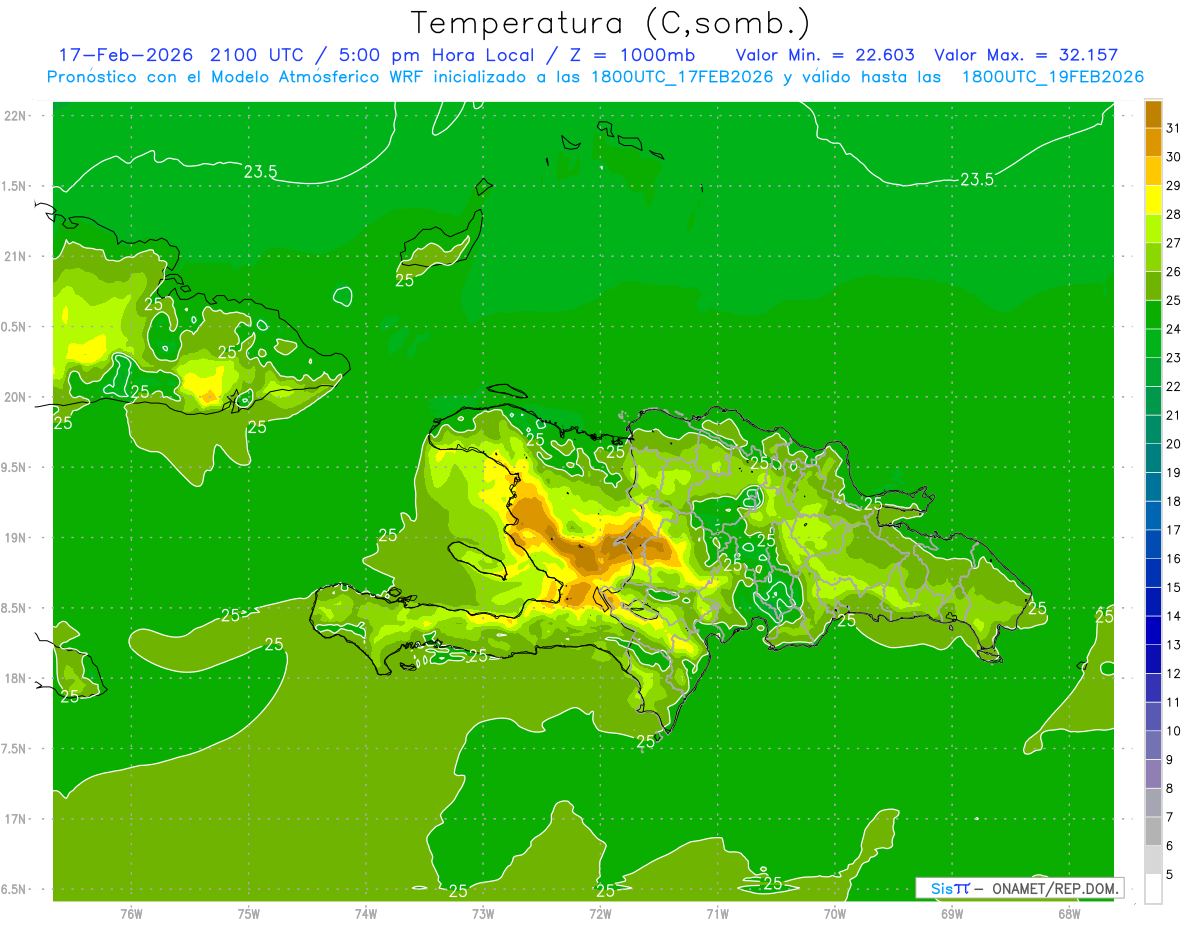Viewport: 1200px width, 927px height.
Task: Click the "23" label on the color scale
Action: (x=1174, y=357)
